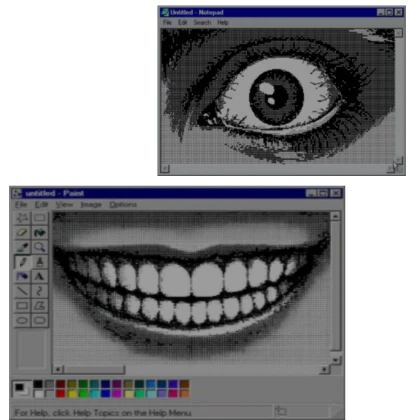Choose the hot pink crimson swatch
Image resolution: width=420 pixels, height=420 pixels.
tap(173, 394)
